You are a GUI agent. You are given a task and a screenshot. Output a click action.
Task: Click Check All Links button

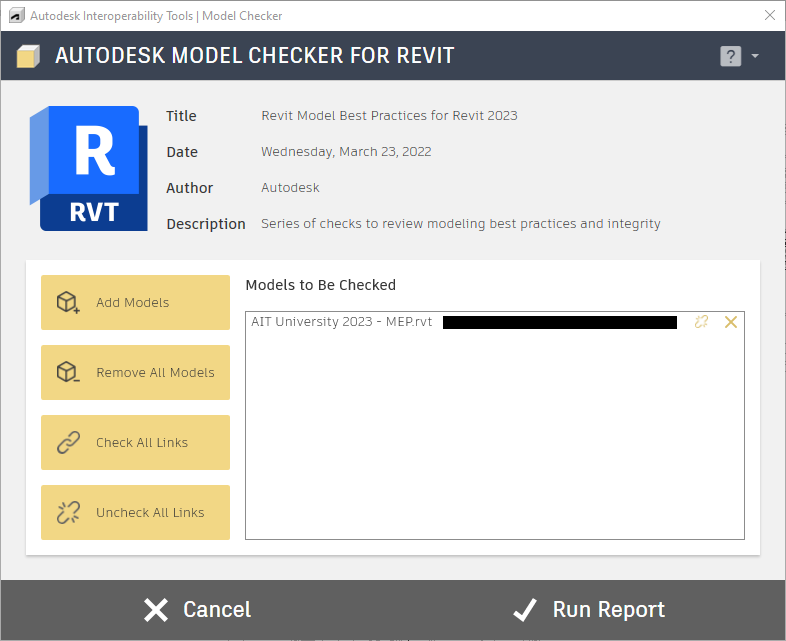click(135, 443)
